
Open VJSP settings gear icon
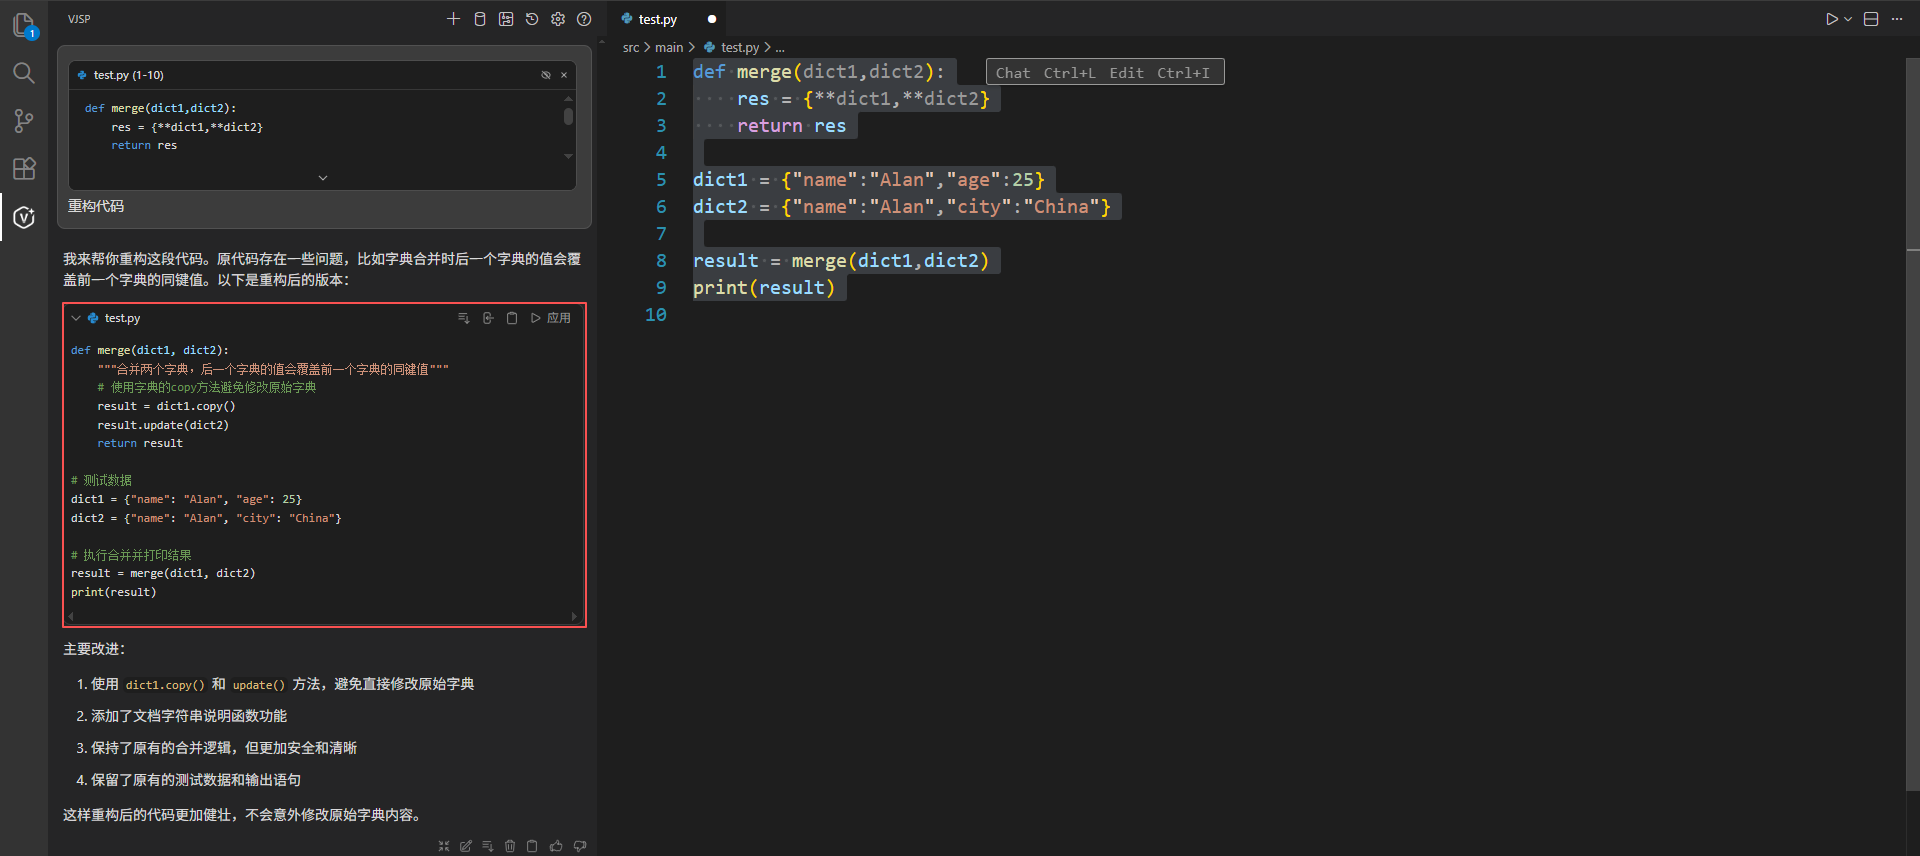tap(558, 19)
